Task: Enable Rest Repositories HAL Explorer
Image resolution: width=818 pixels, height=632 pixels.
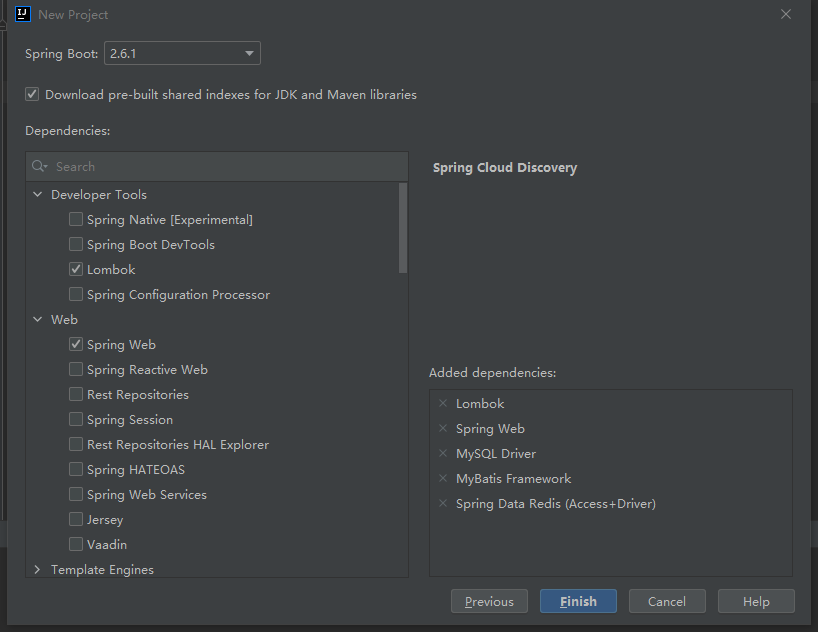Action: pyautogui.click(x=76, y=445)
